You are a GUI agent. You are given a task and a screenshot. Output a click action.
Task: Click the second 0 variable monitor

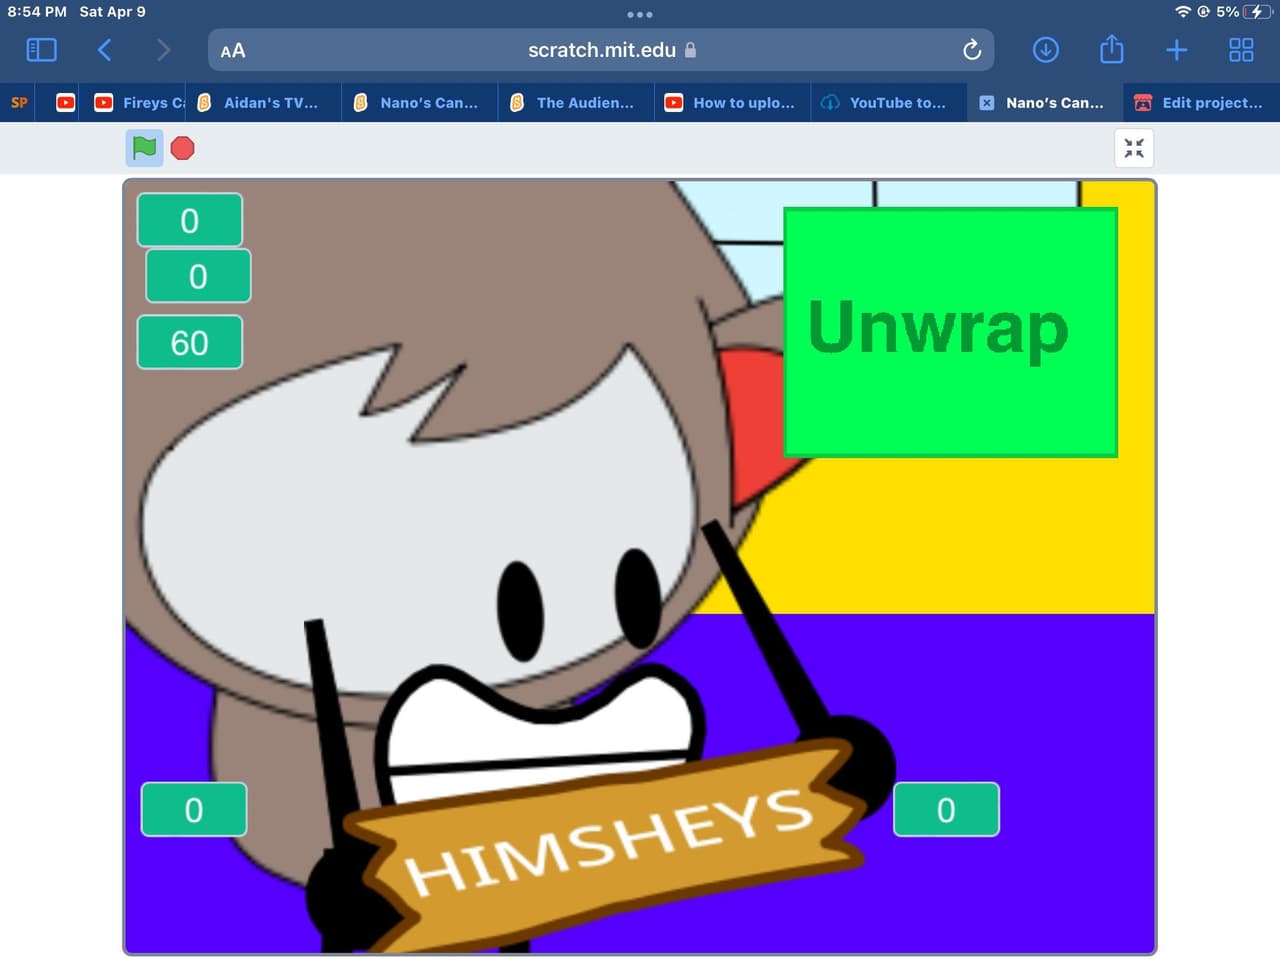point(198,276)
